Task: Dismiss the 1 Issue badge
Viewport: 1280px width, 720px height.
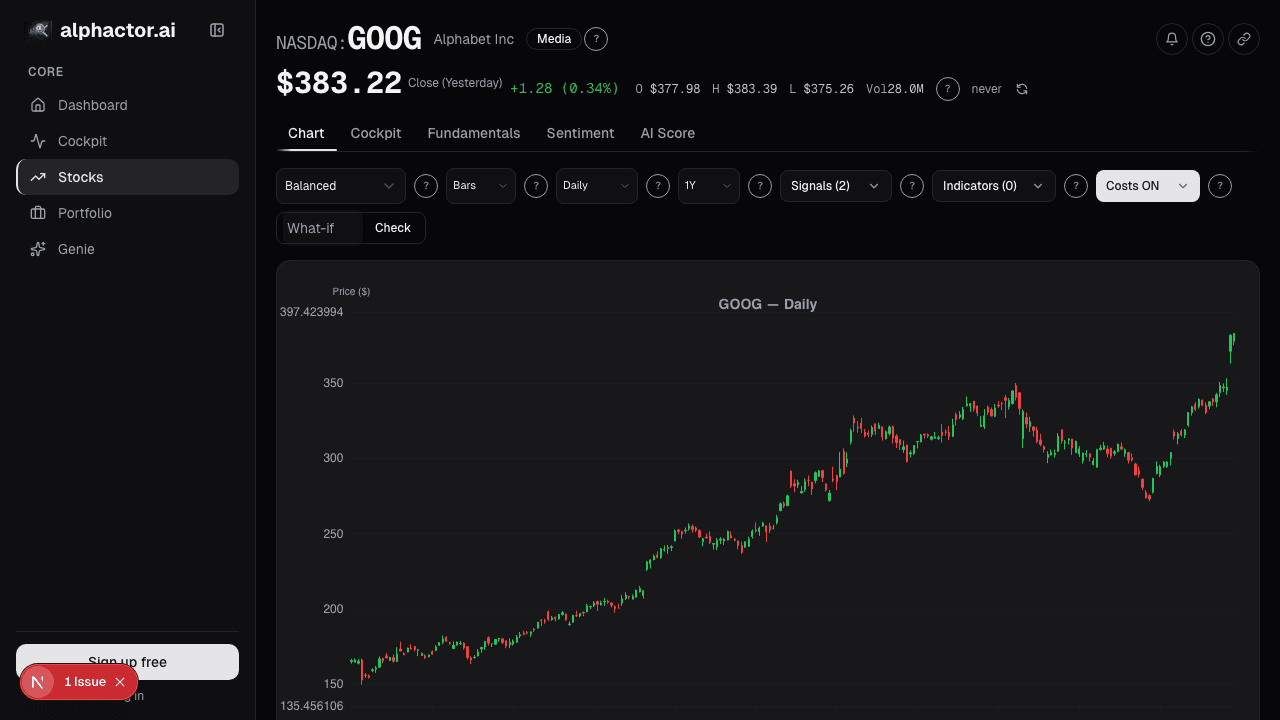Action: point(120,682)
